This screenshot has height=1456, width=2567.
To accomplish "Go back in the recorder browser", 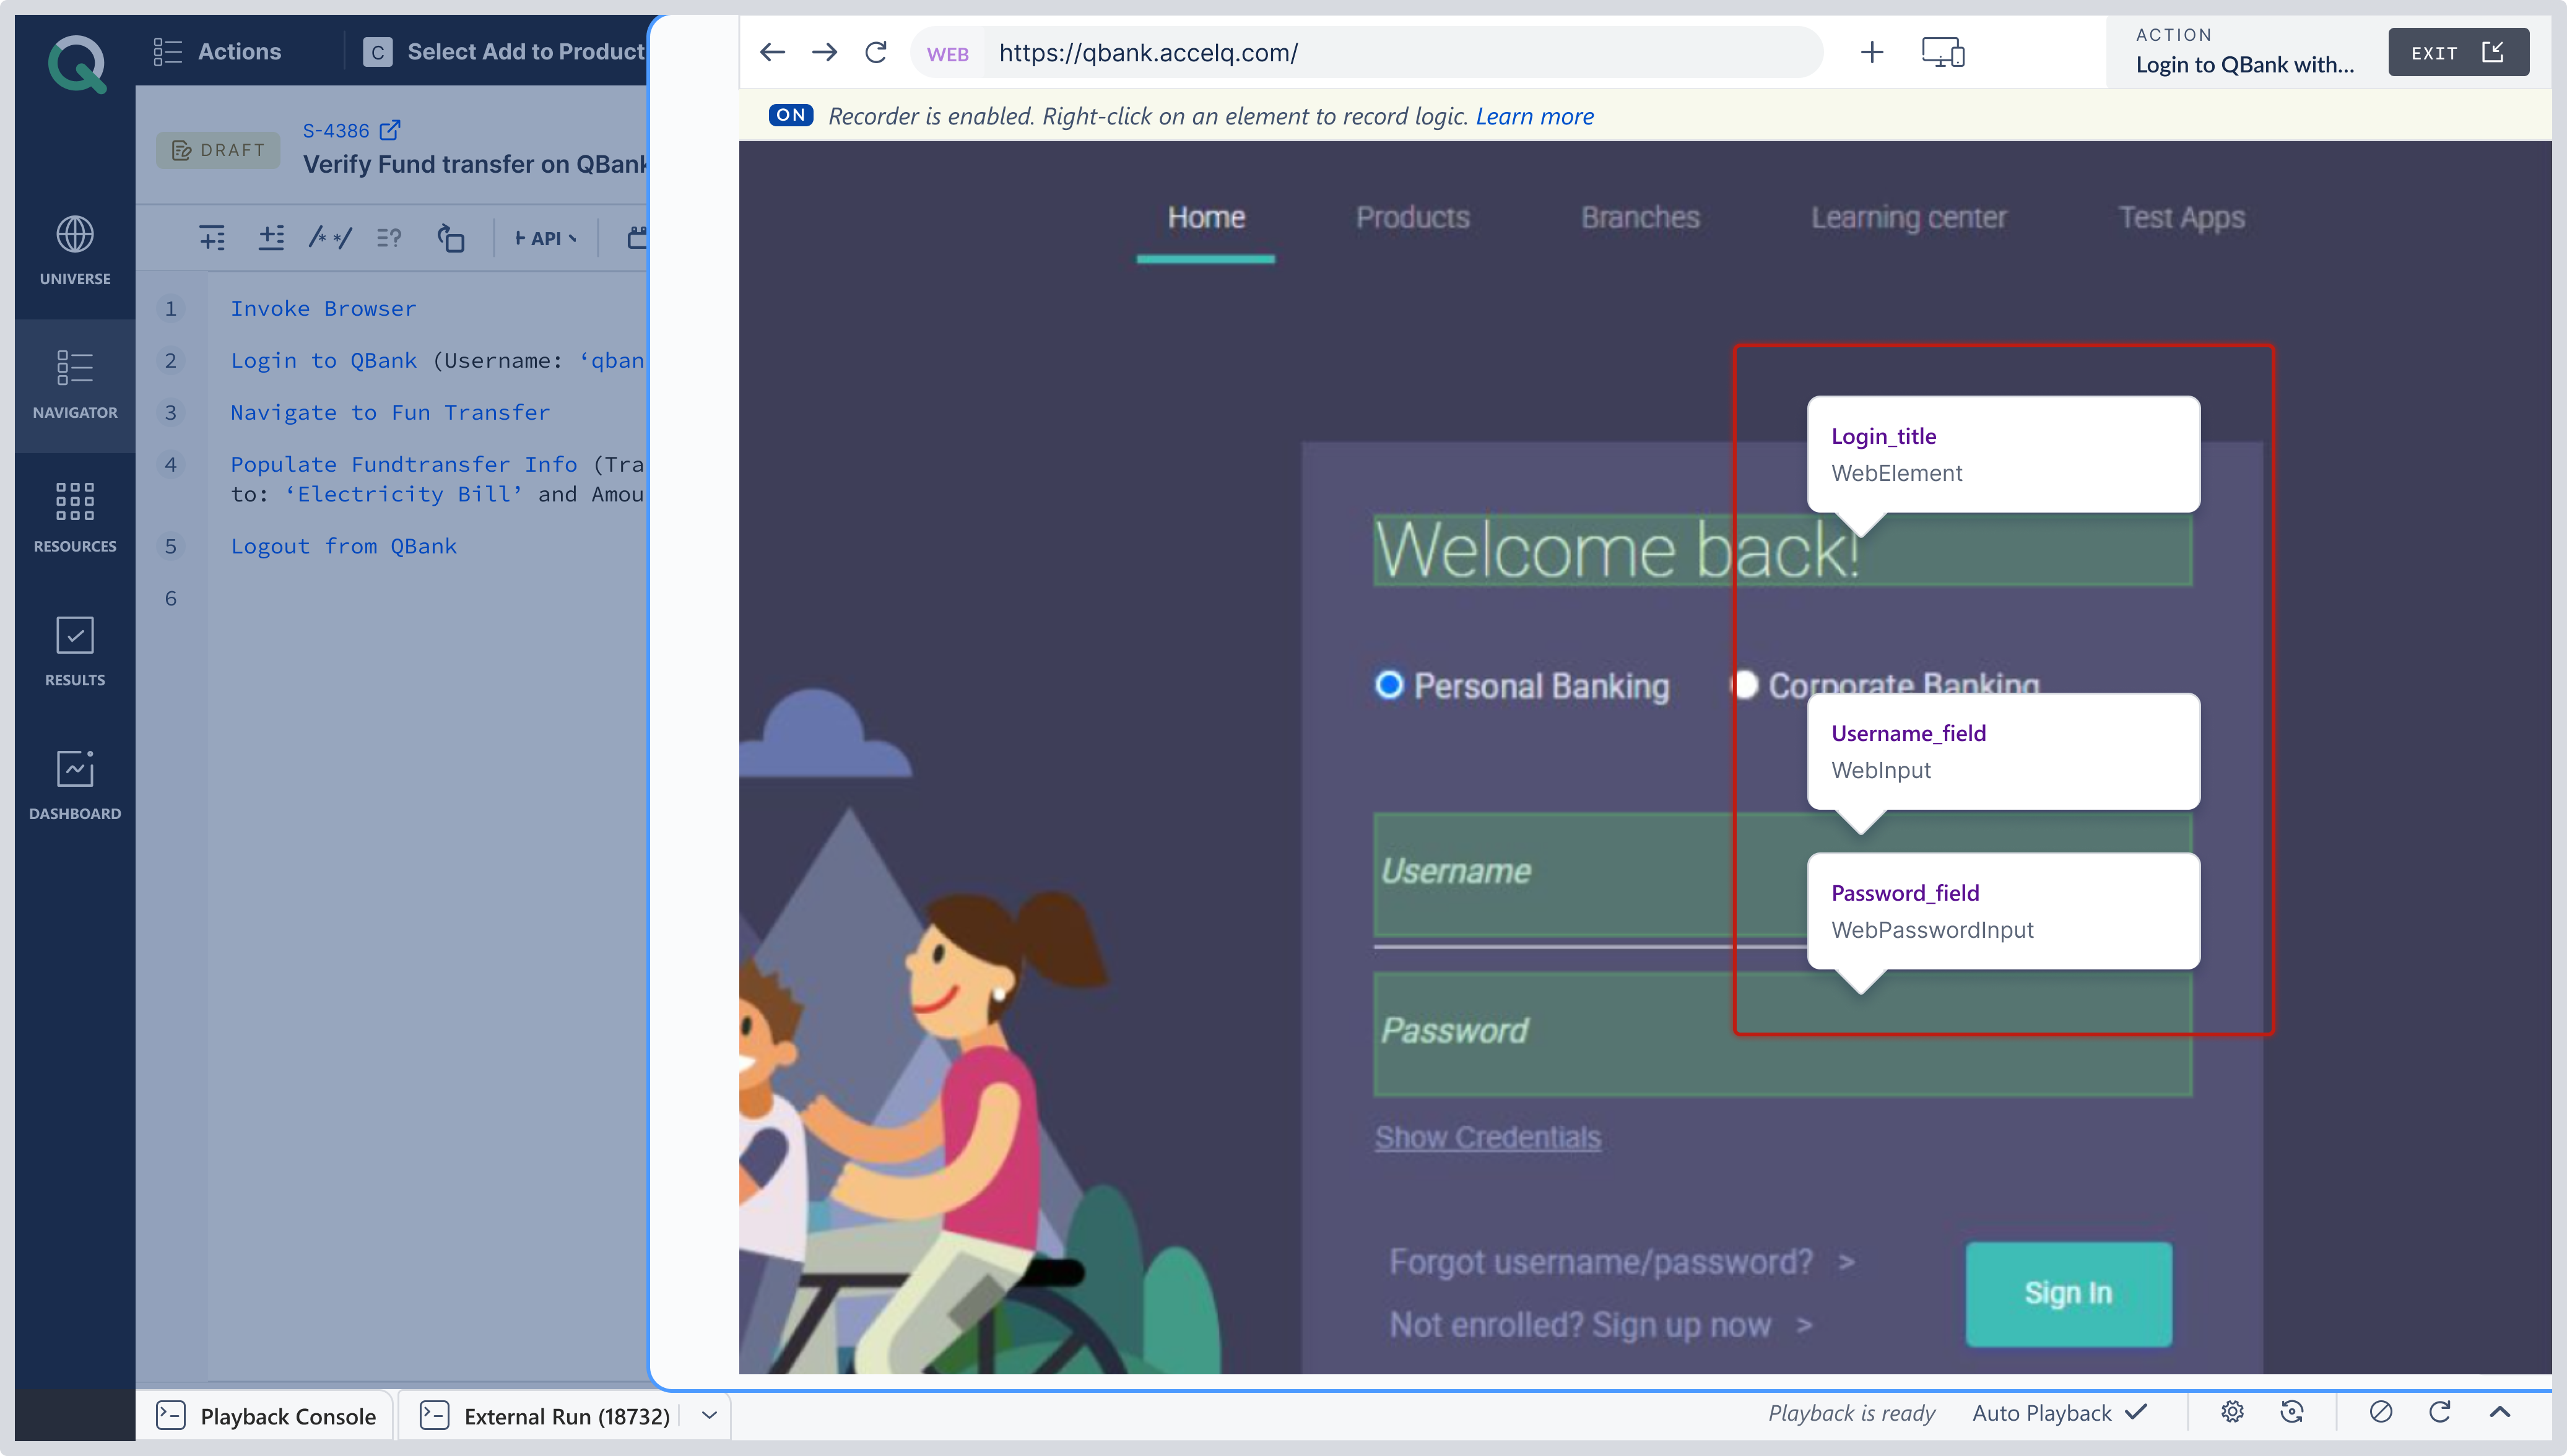I will point(772,52).
